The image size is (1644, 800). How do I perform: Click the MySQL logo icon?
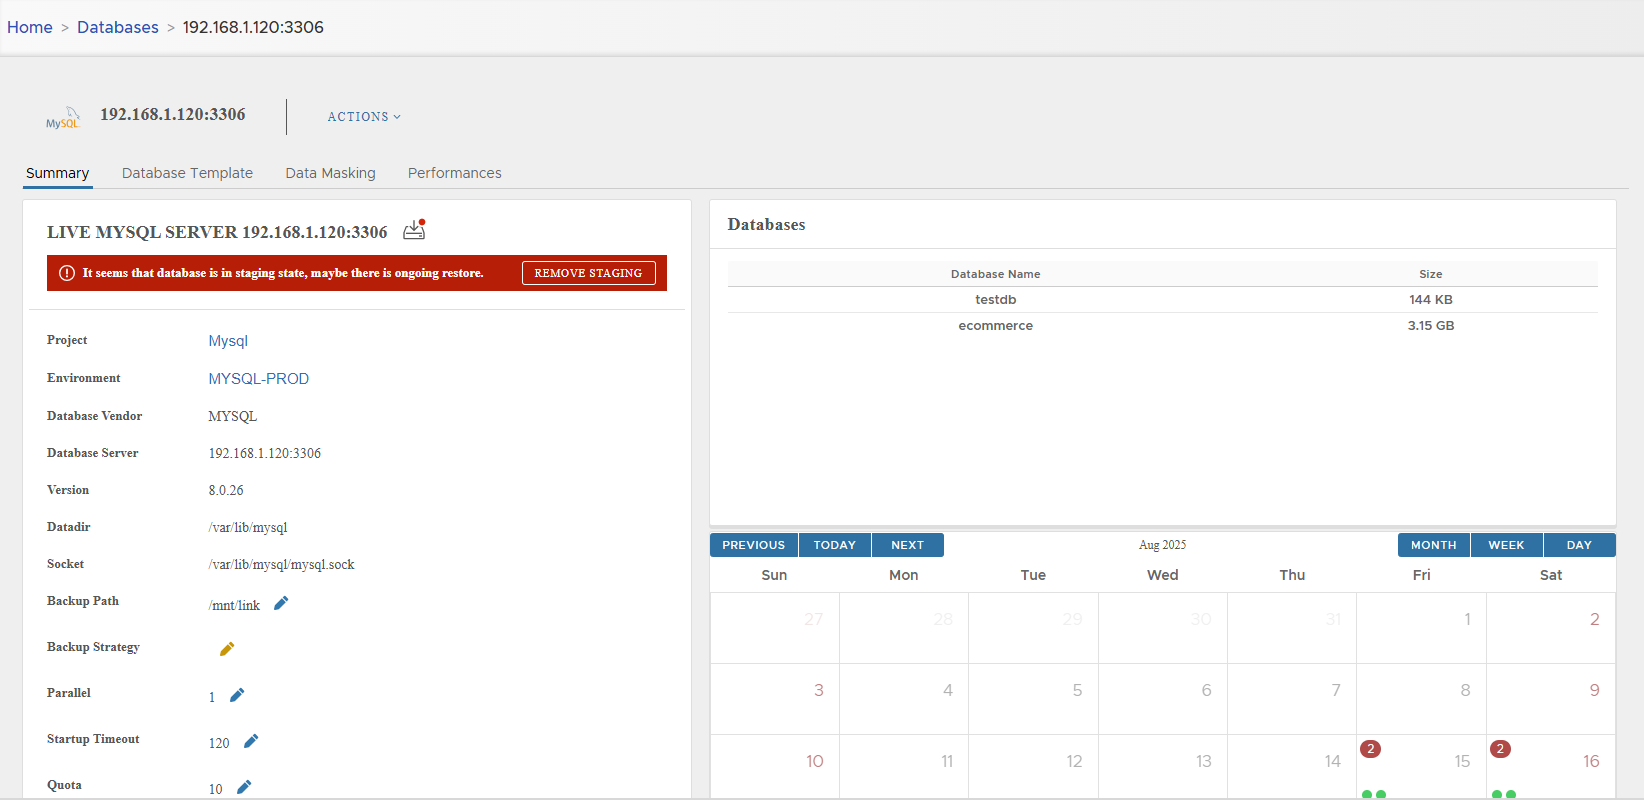(62, 118)
